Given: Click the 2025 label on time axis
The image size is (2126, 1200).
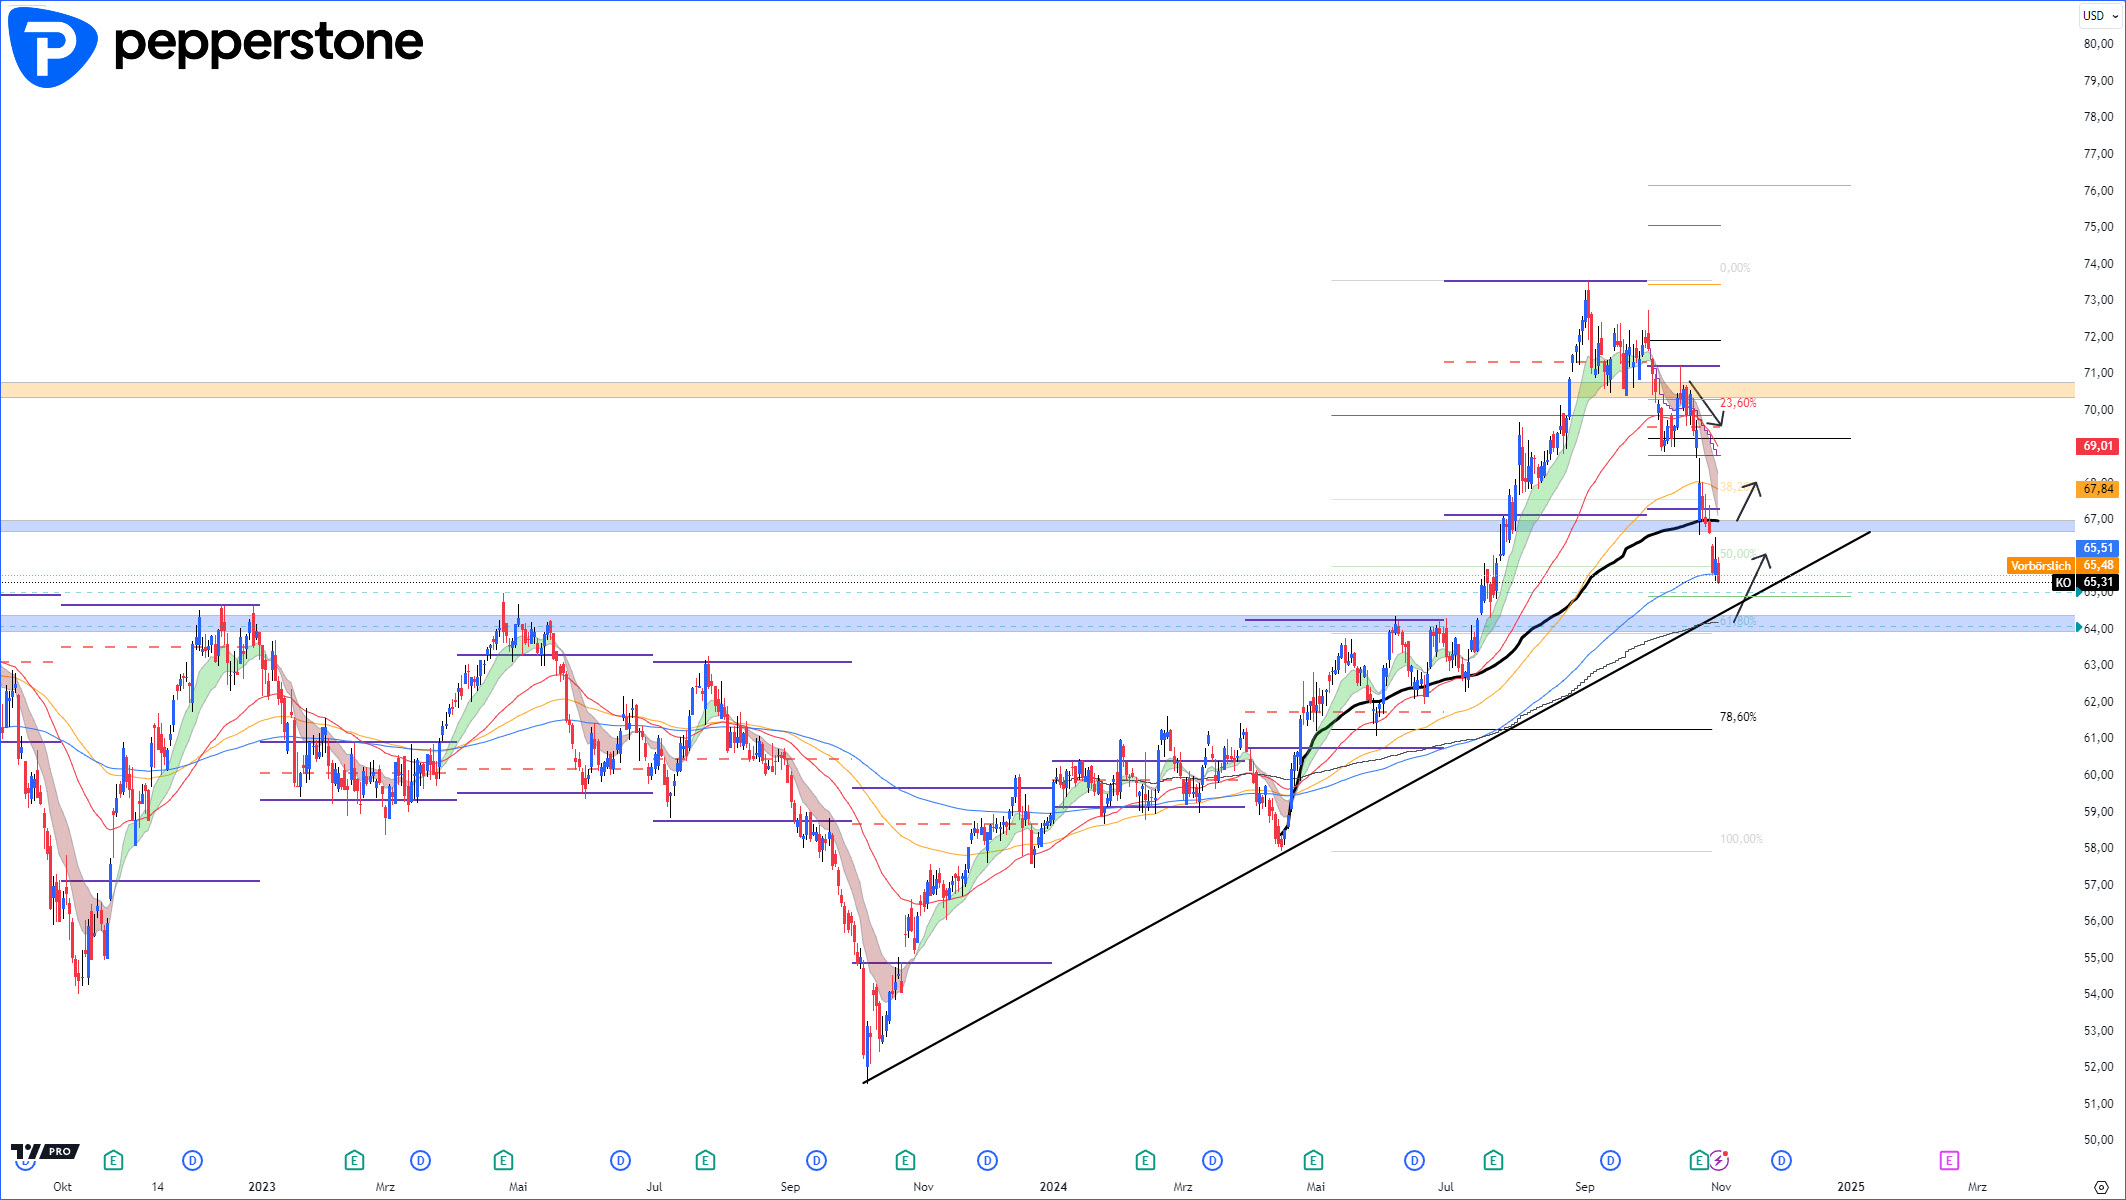Looking at the screenshot, I should tap(1851, 1187).
